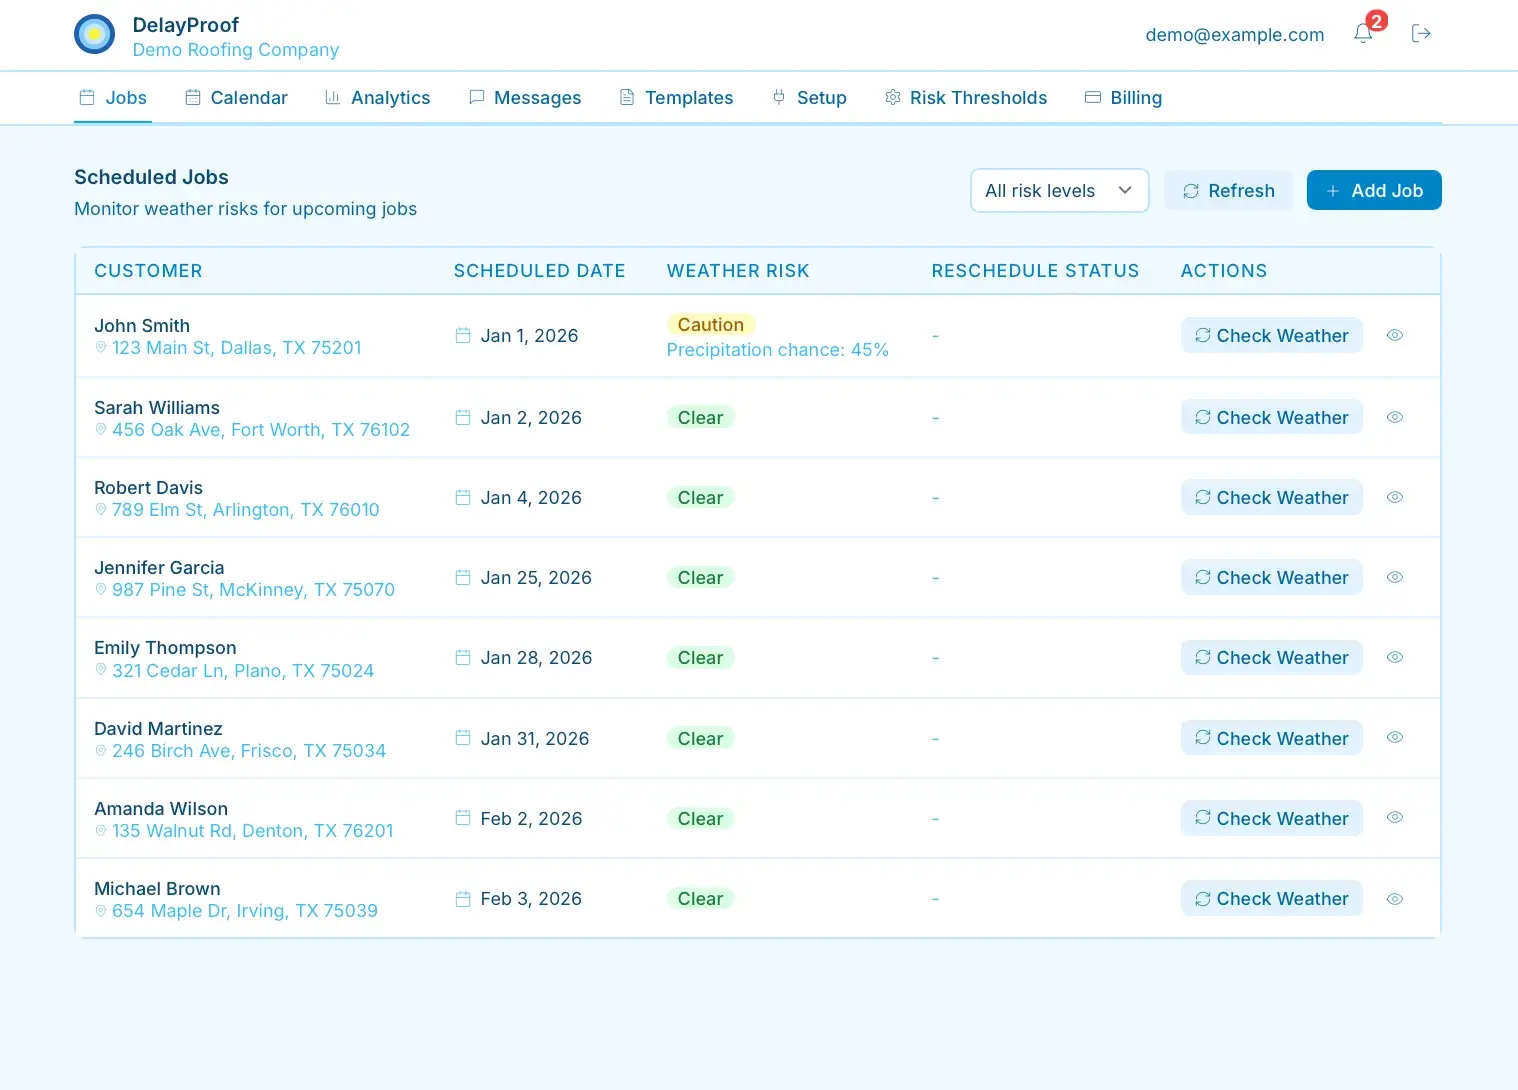This screenshot has height=1090, width=1518.
Task: Click the Scheduled Jobs heading
Action: click(151, 177)
